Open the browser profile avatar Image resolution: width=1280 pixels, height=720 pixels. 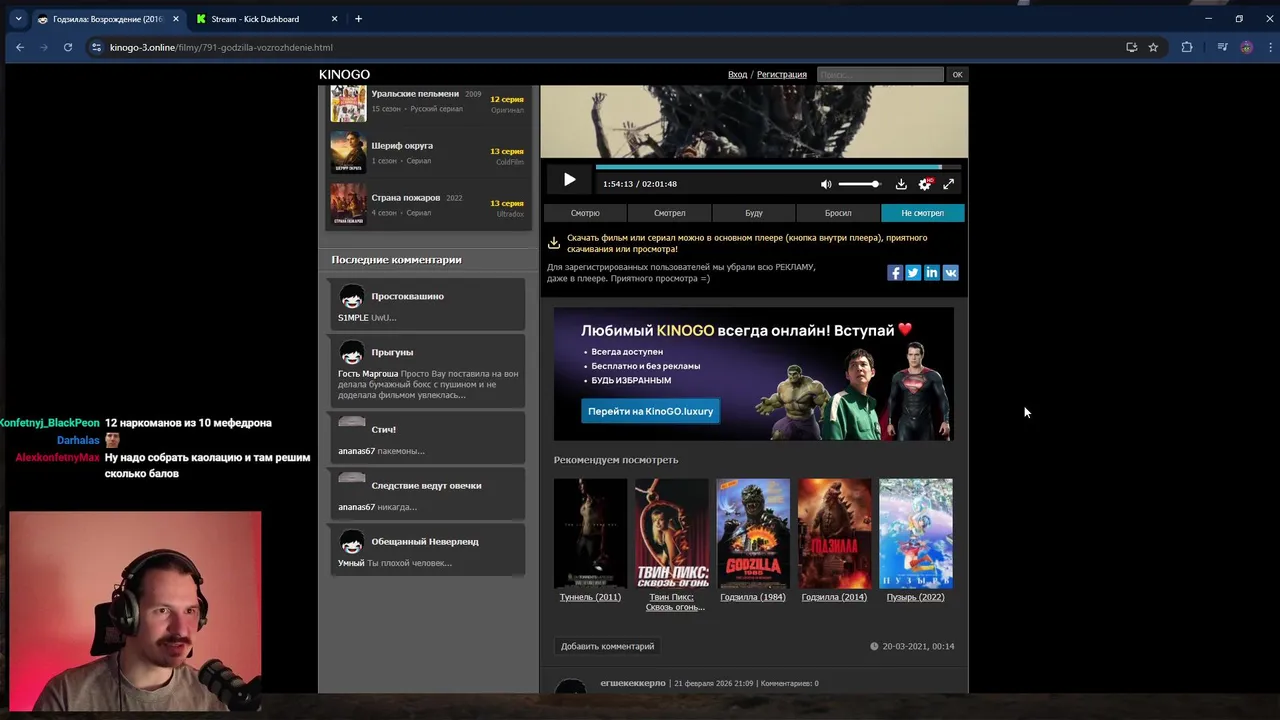click(x=1246, y=47)
